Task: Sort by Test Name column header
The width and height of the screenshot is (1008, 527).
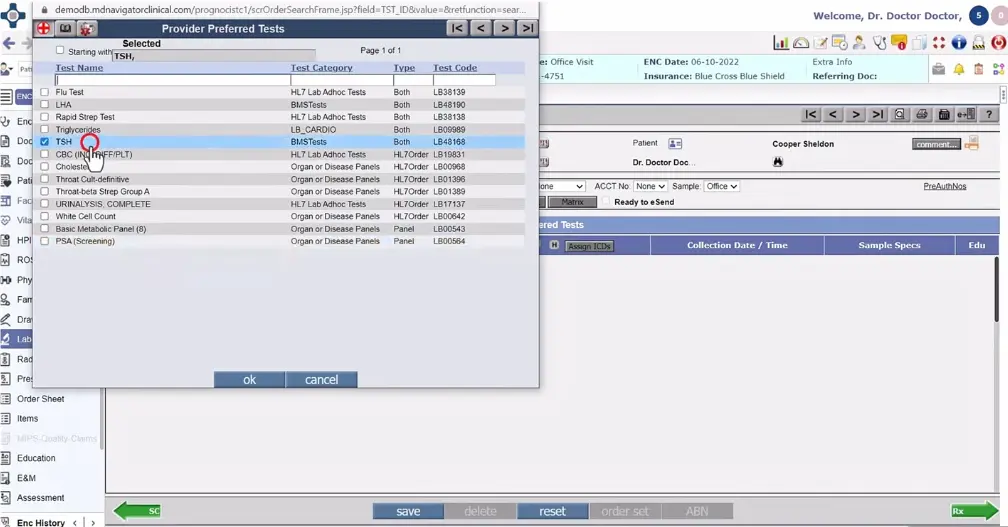Action: coord(79,67)
